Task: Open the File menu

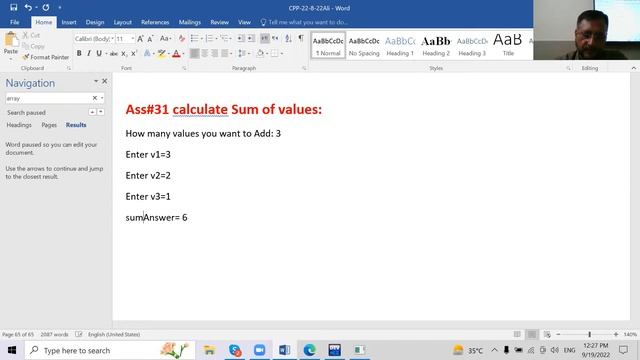Action: tap(15, 22)
